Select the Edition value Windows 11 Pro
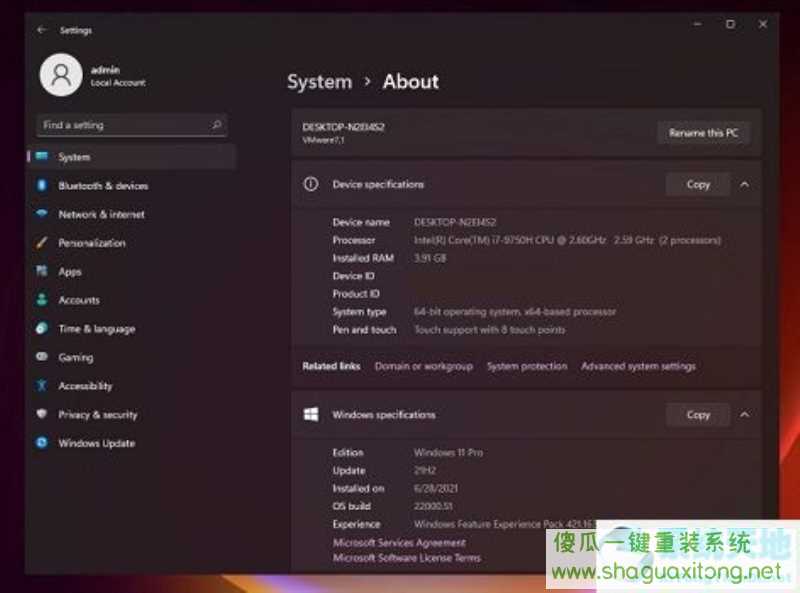Viewport: 800px width, 593px height. click(x=448, y=452)
